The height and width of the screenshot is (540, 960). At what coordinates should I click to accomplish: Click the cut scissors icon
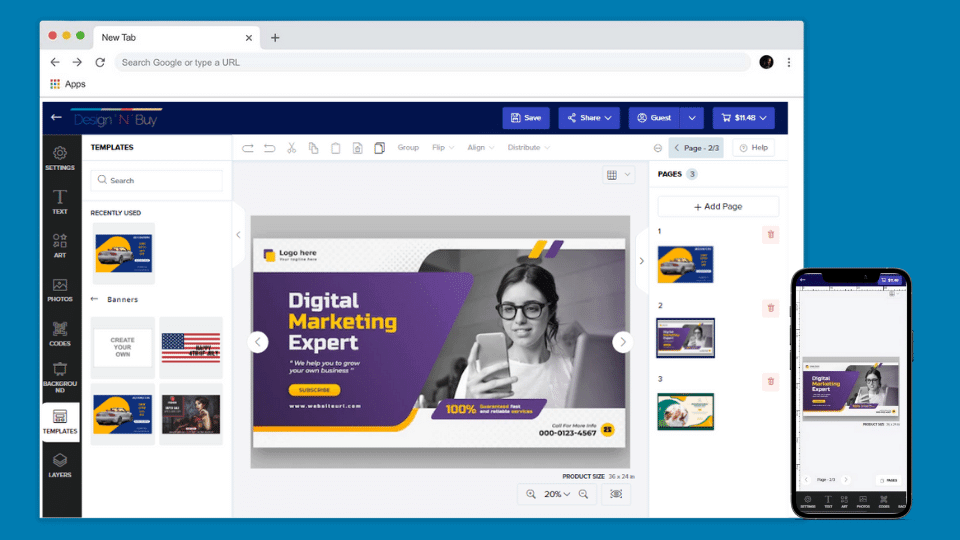(291, 148)
